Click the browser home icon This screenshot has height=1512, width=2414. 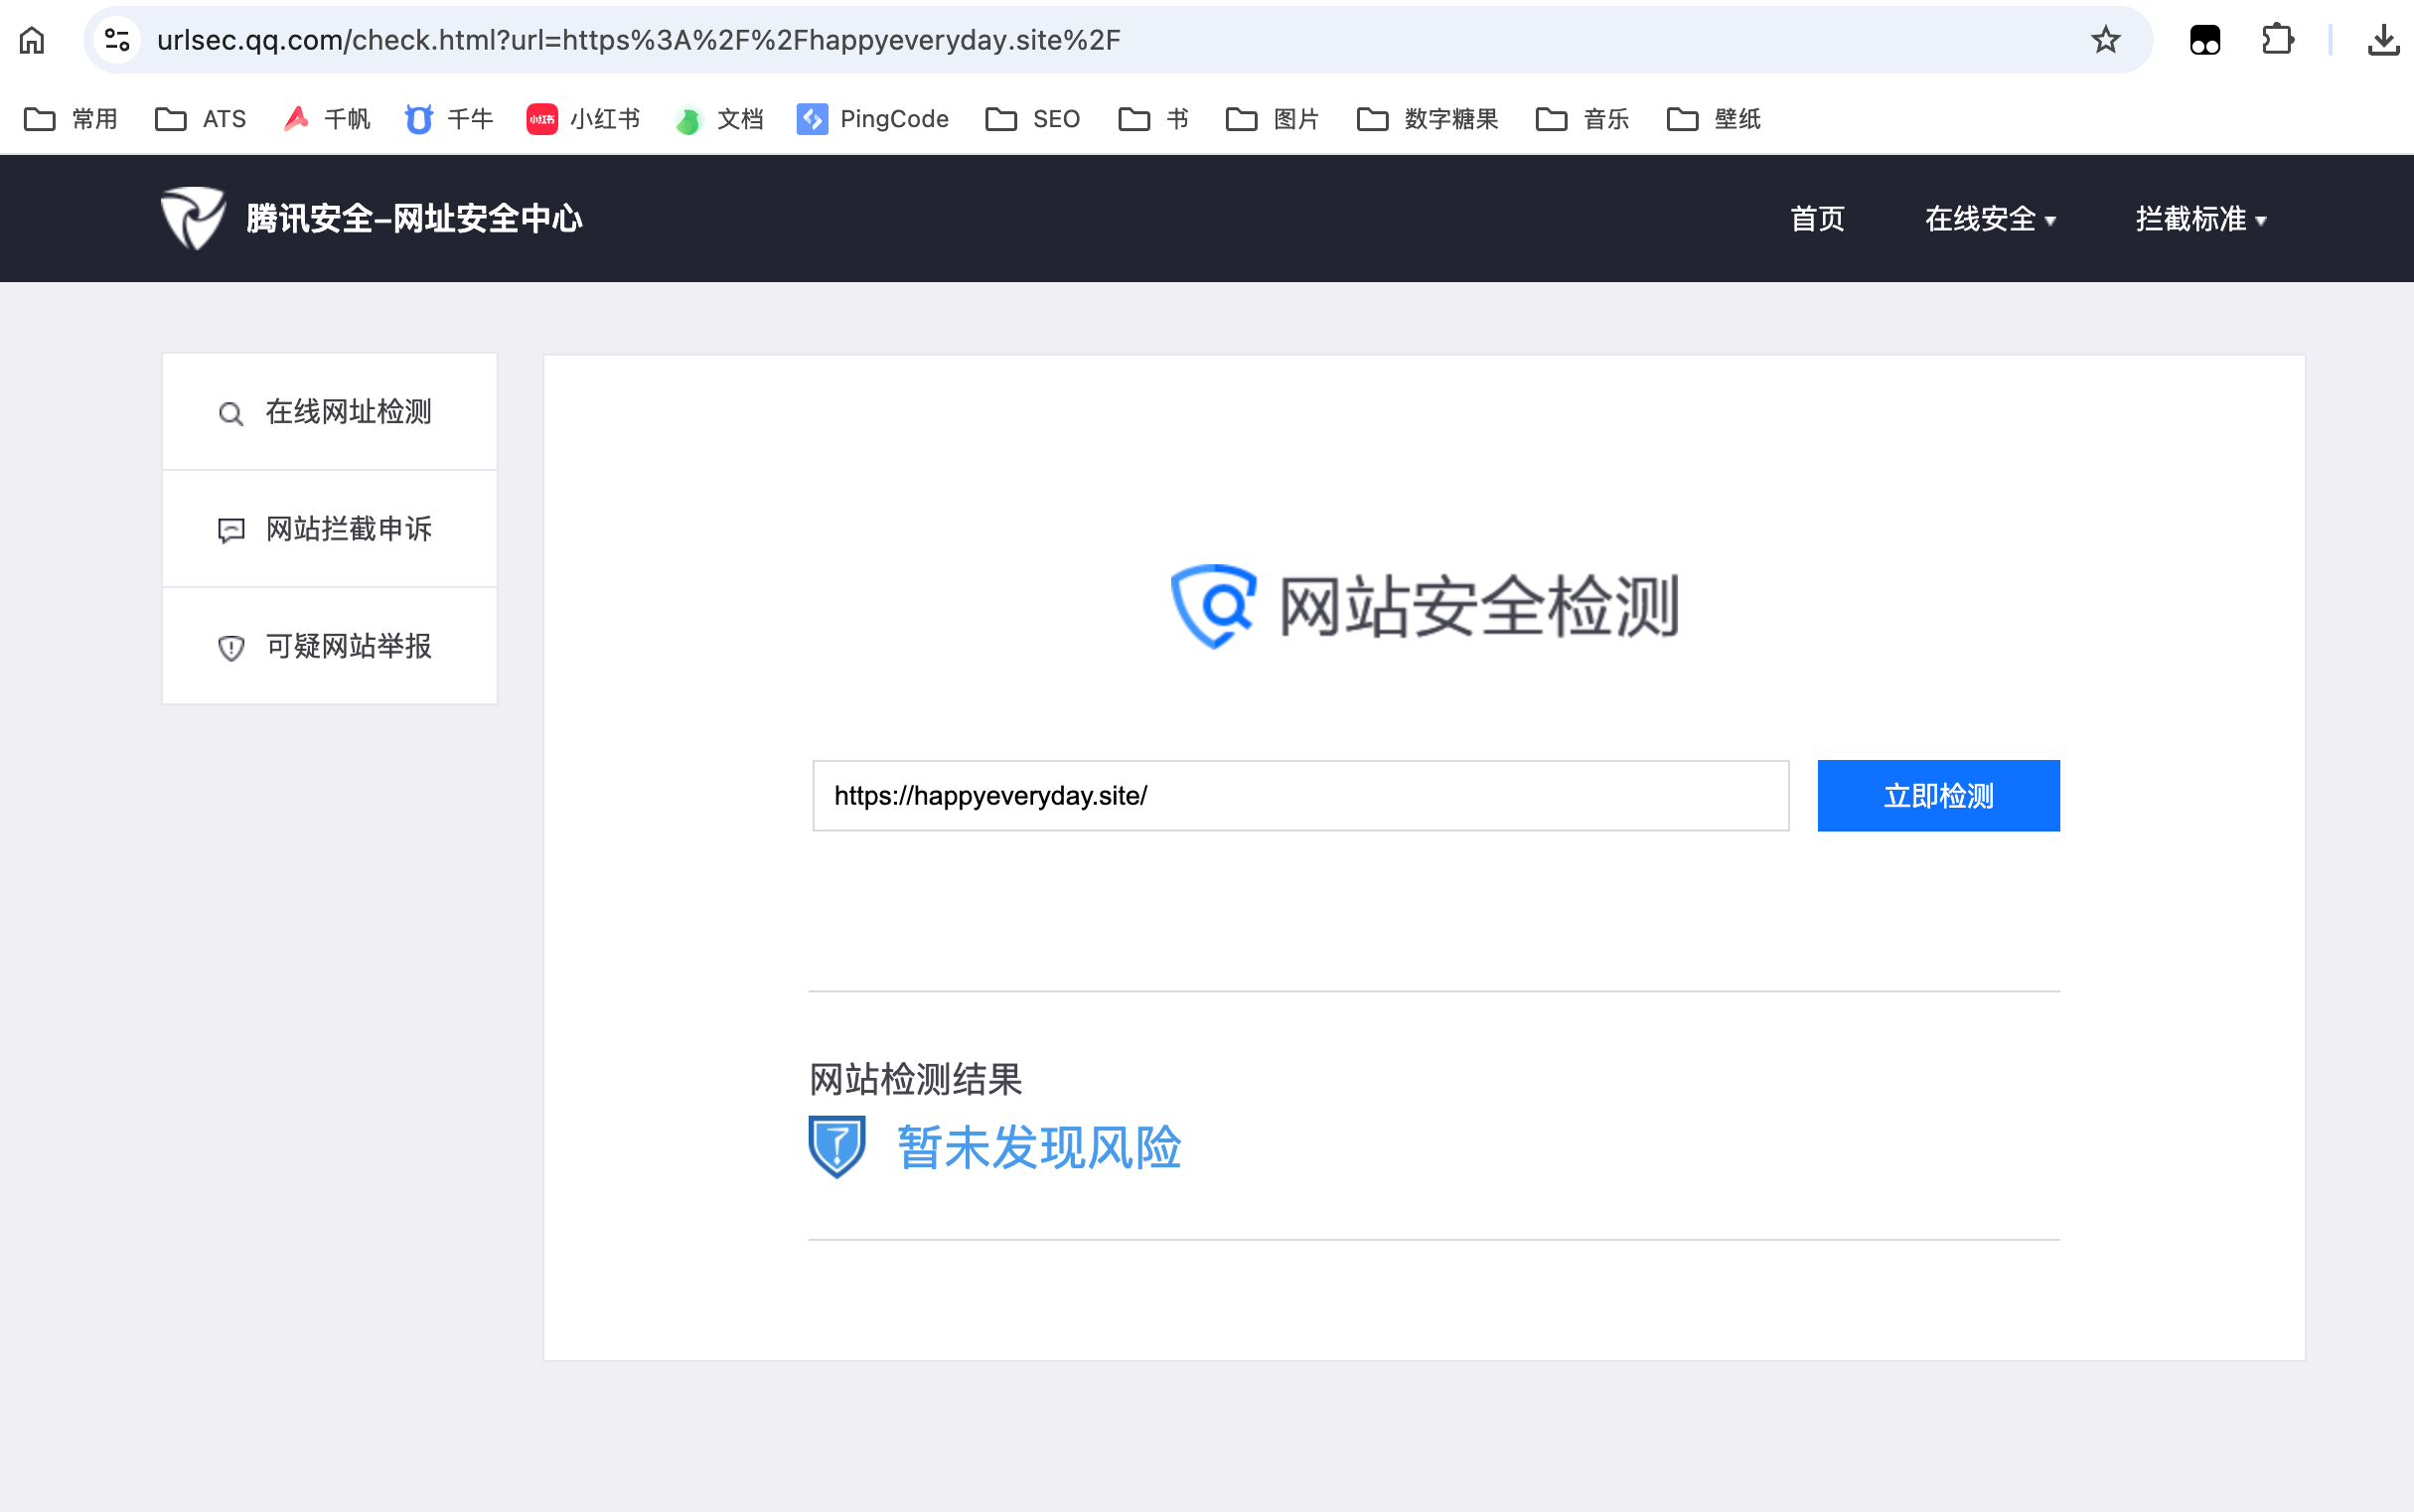point(32,40)
